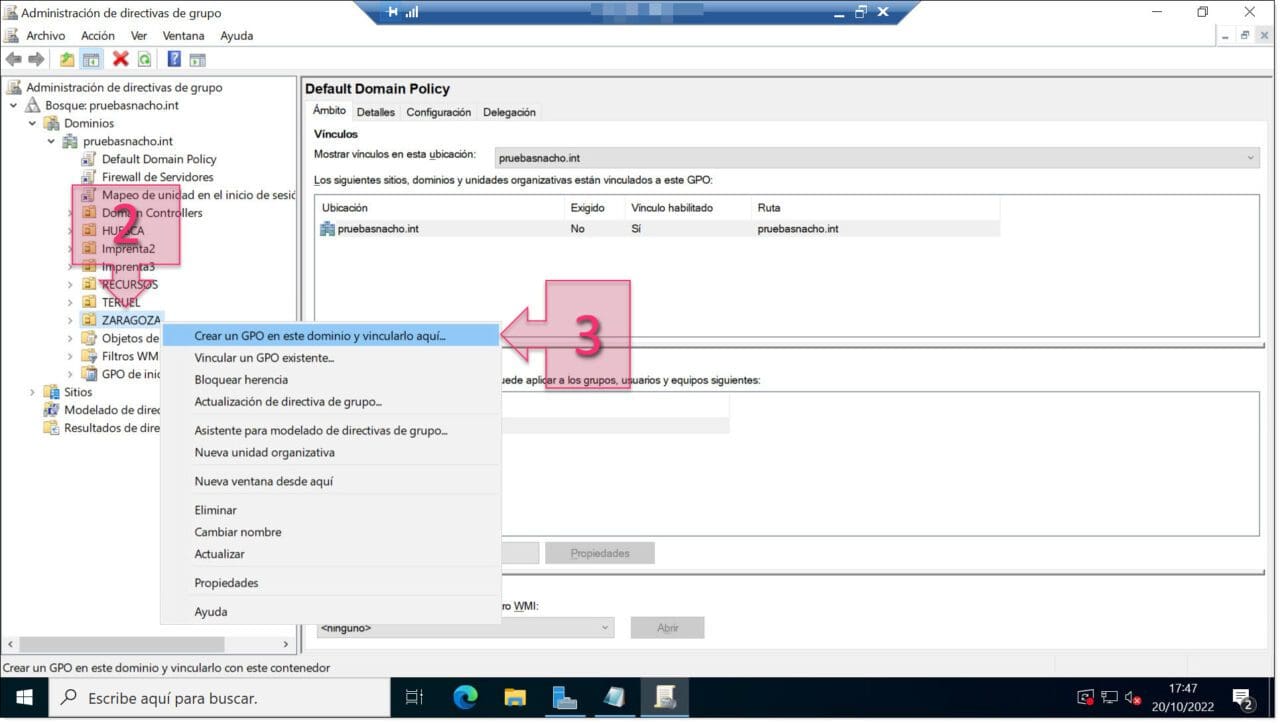The image size is (1280, 723).
Task: Click the 'Vínculo habilitado' column header
Action: tap(687, 208)
